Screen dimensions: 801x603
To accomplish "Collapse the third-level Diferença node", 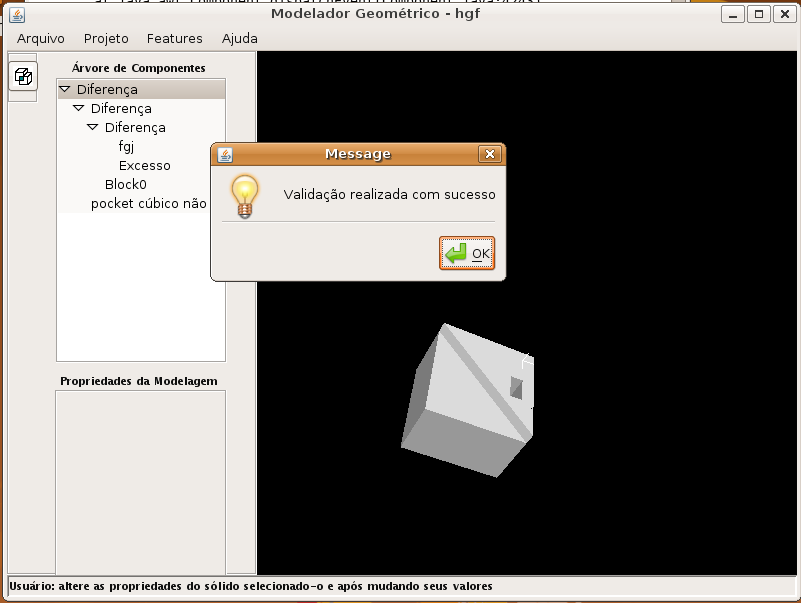I will (93, 127).
